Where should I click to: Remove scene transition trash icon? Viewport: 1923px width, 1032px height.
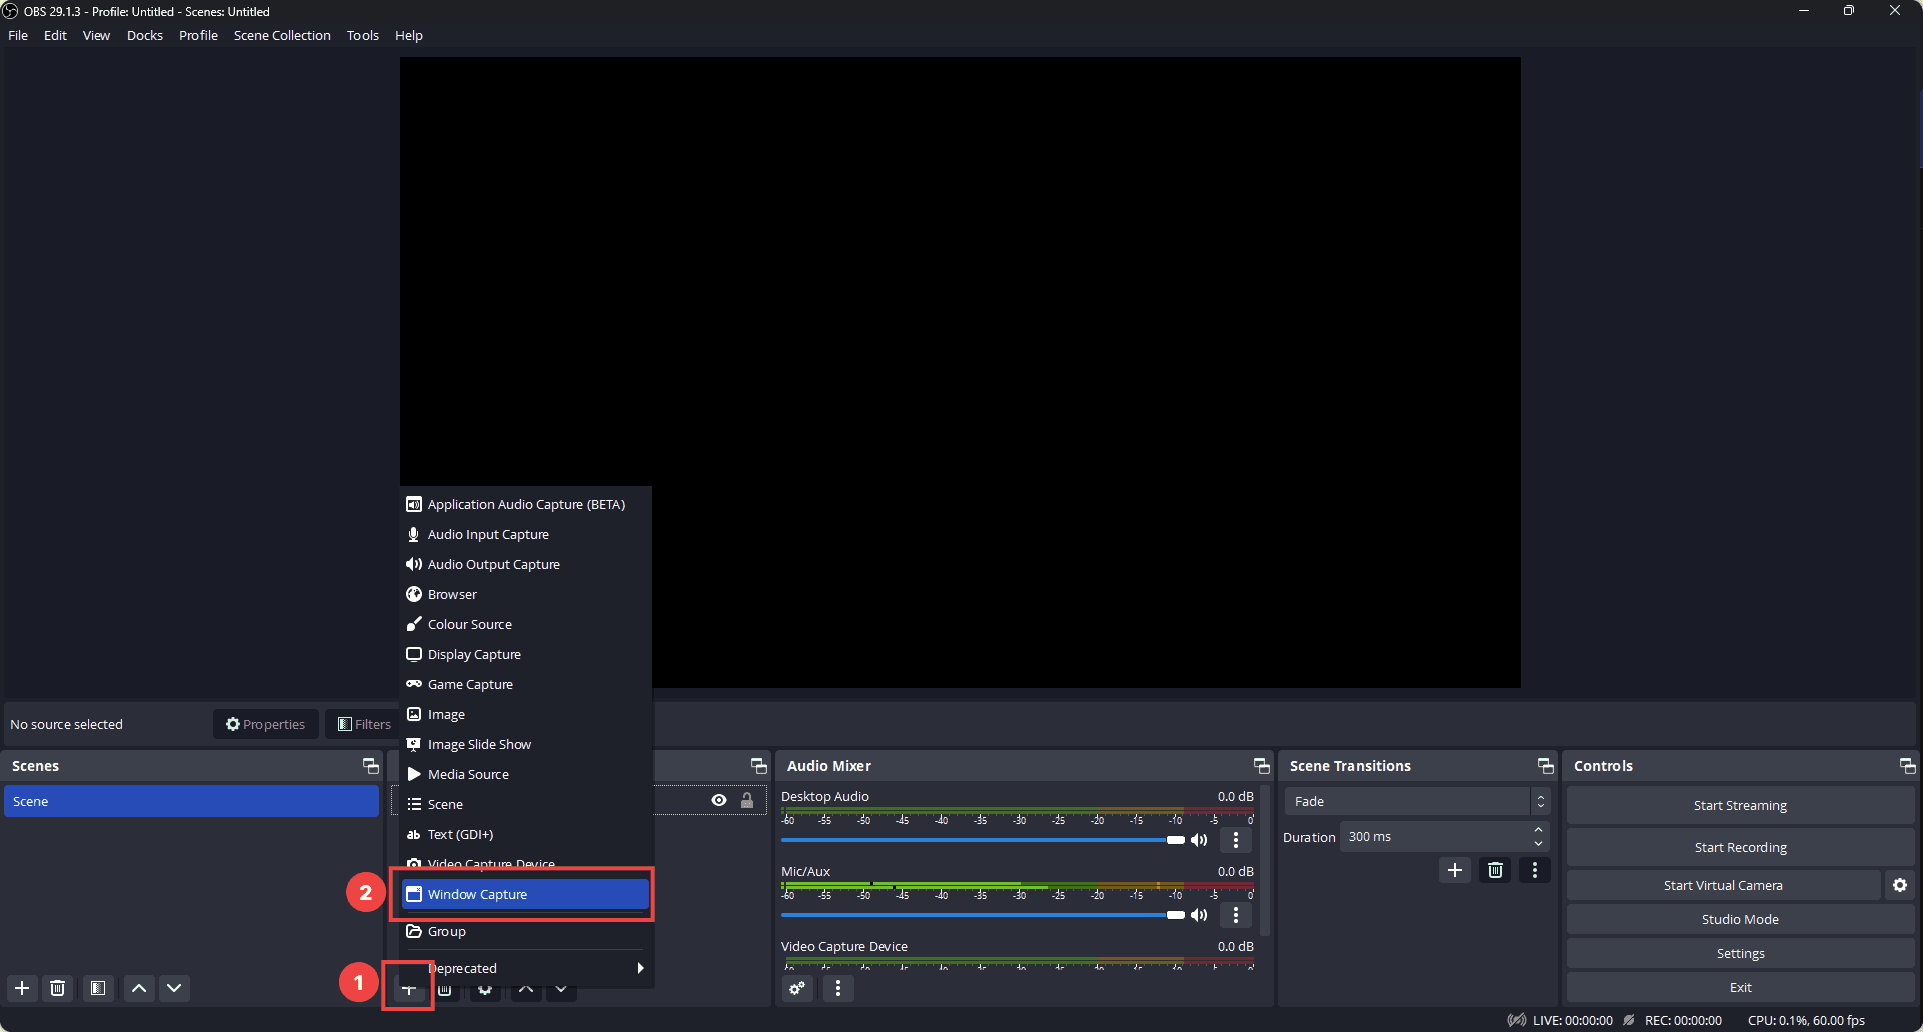point(1495,870)
